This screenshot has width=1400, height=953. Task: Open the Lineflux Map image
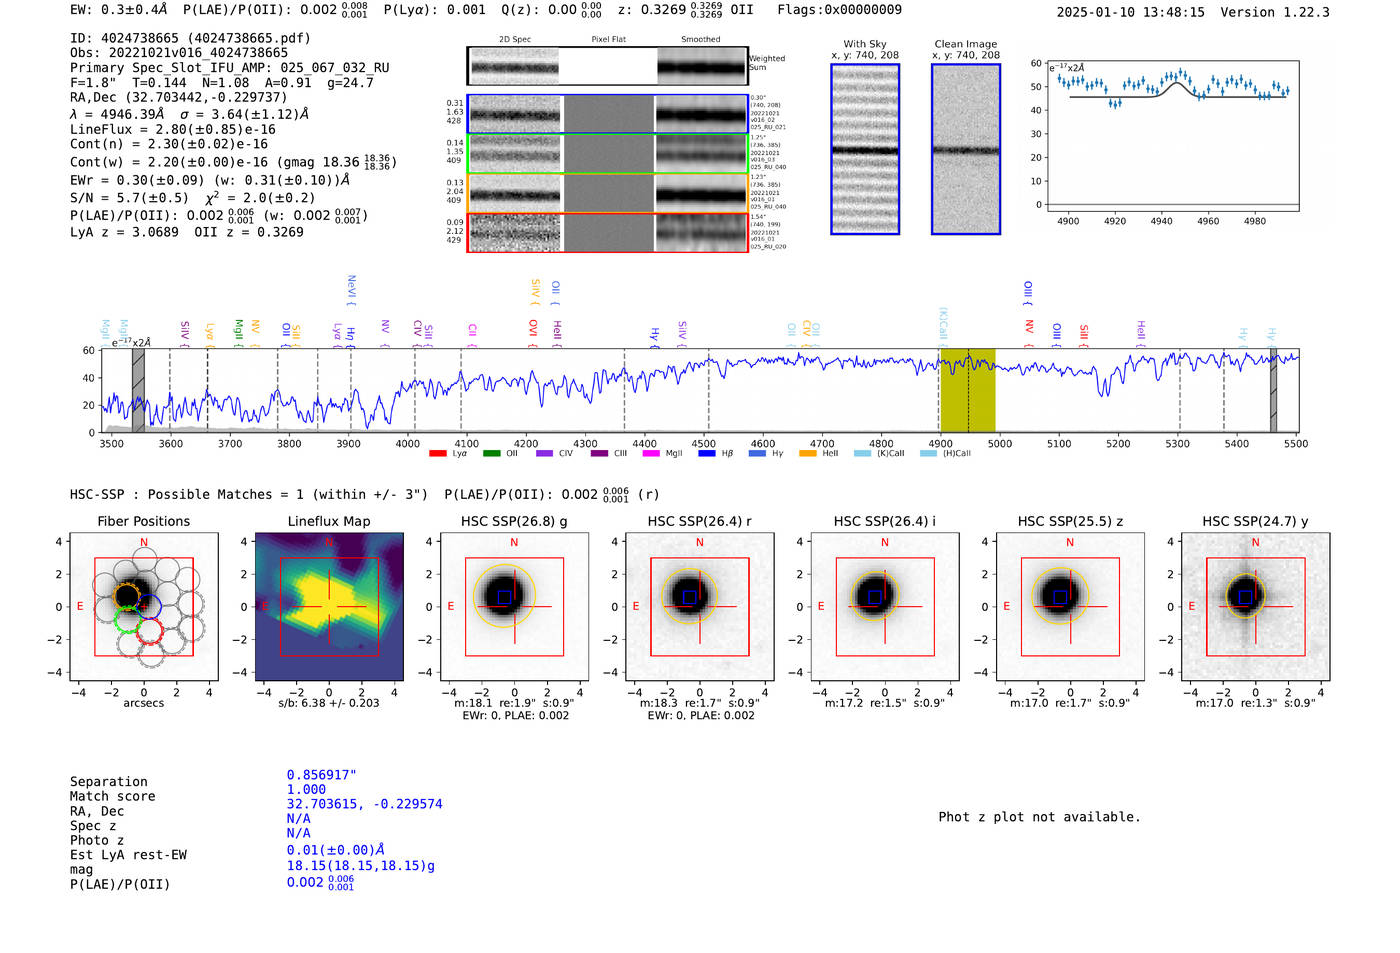coord(329,607)
